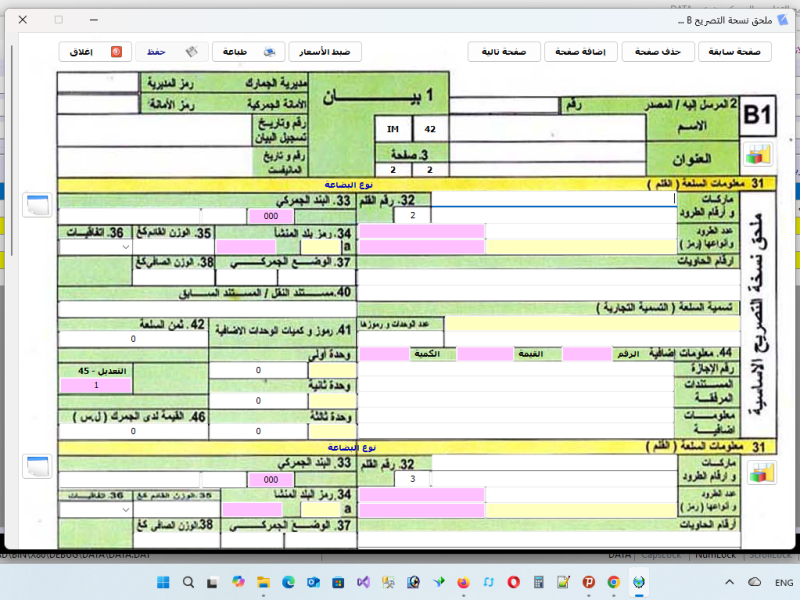Open Task View on the taskbar
Screen dimensions: 800x600
click(212, 582)
